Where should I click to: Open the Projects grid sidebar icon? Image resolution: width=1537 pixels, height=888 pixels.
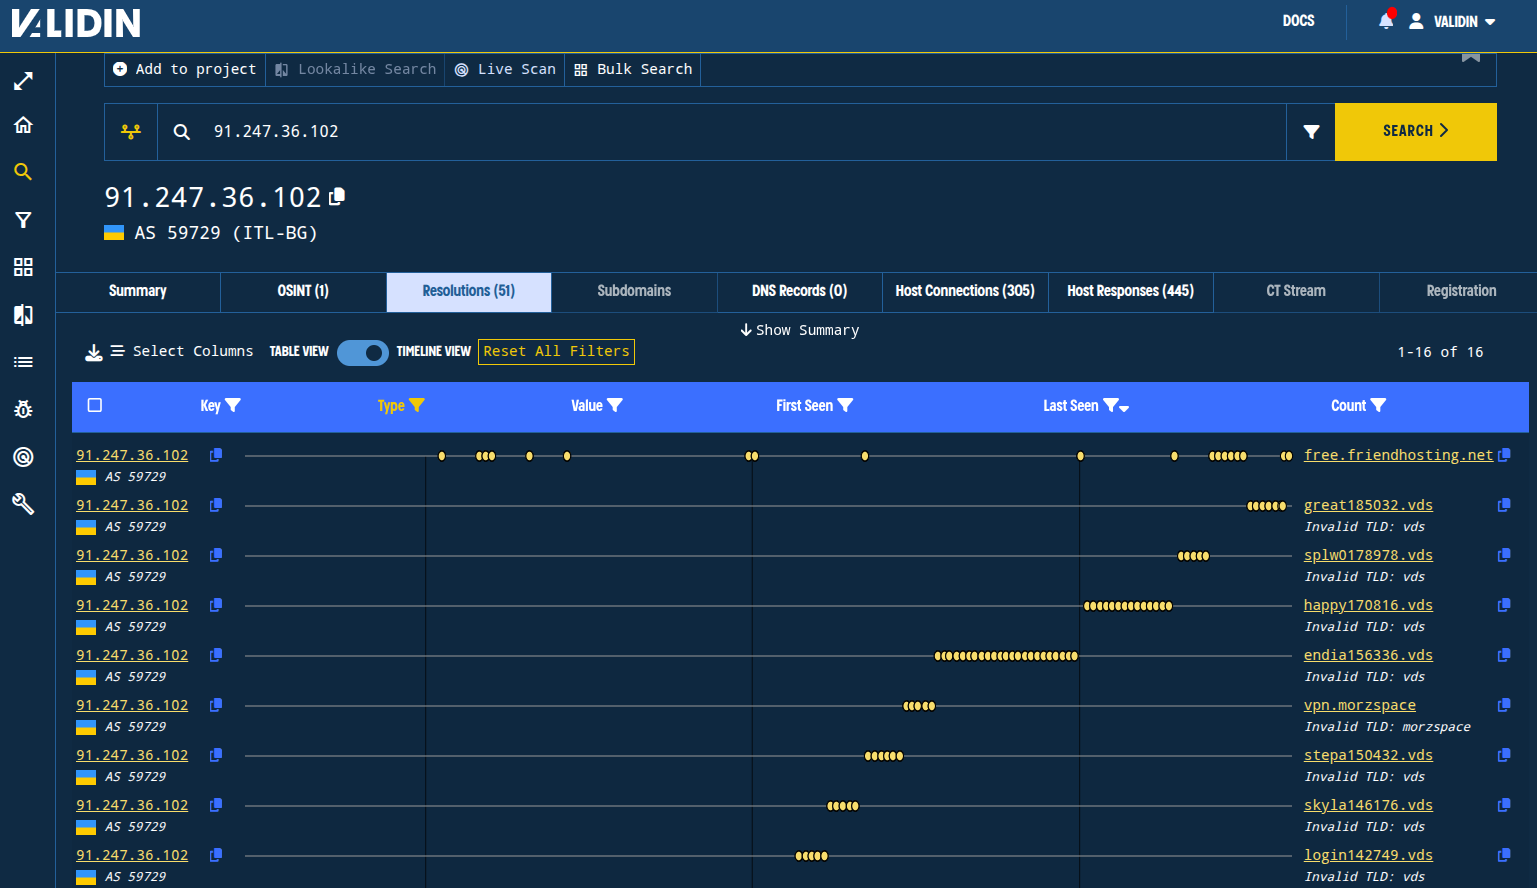coord(23,267)
